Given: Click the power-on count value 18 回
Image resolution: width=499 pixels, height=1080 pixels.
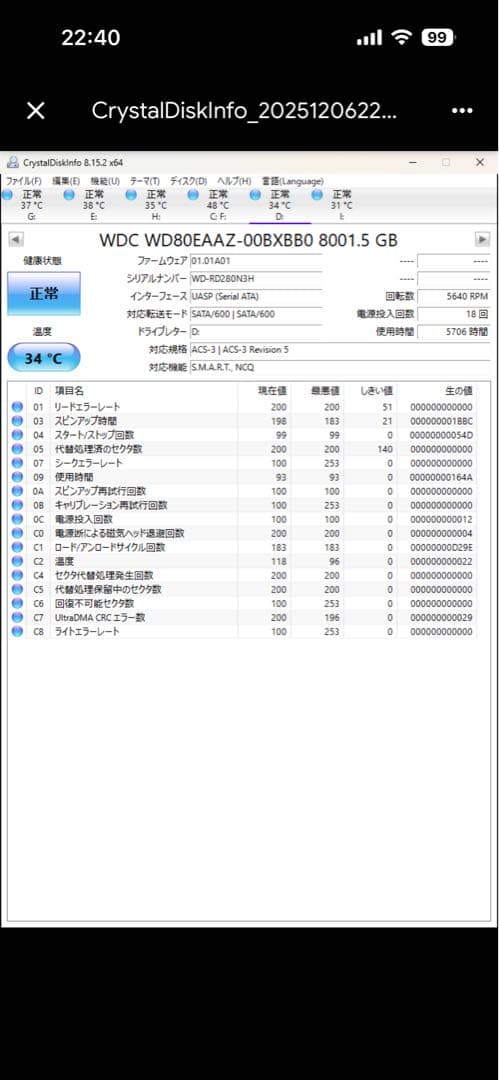Looking at the screenshot, I should tap(454, 314).
